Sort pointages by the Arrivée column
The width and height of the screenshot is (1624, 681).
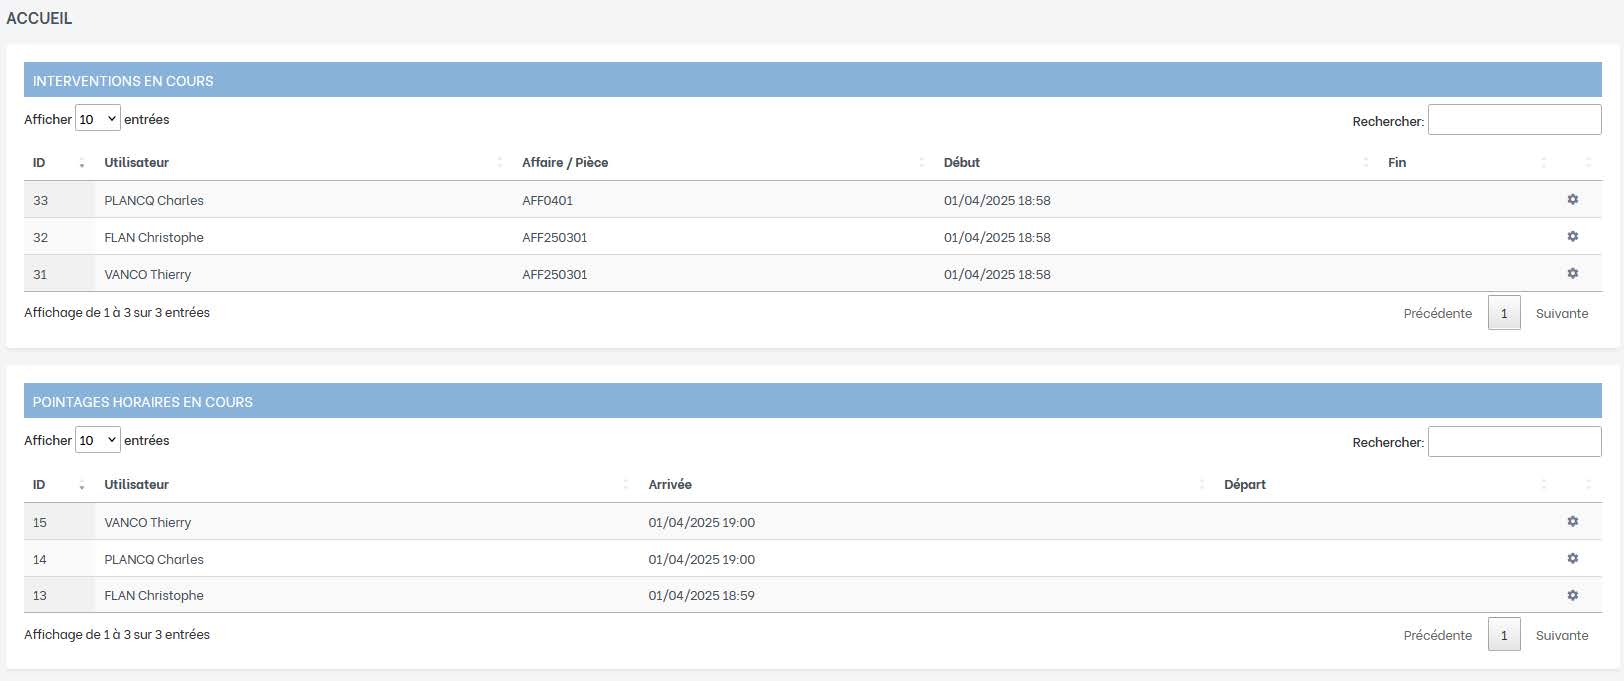(927, 484)
